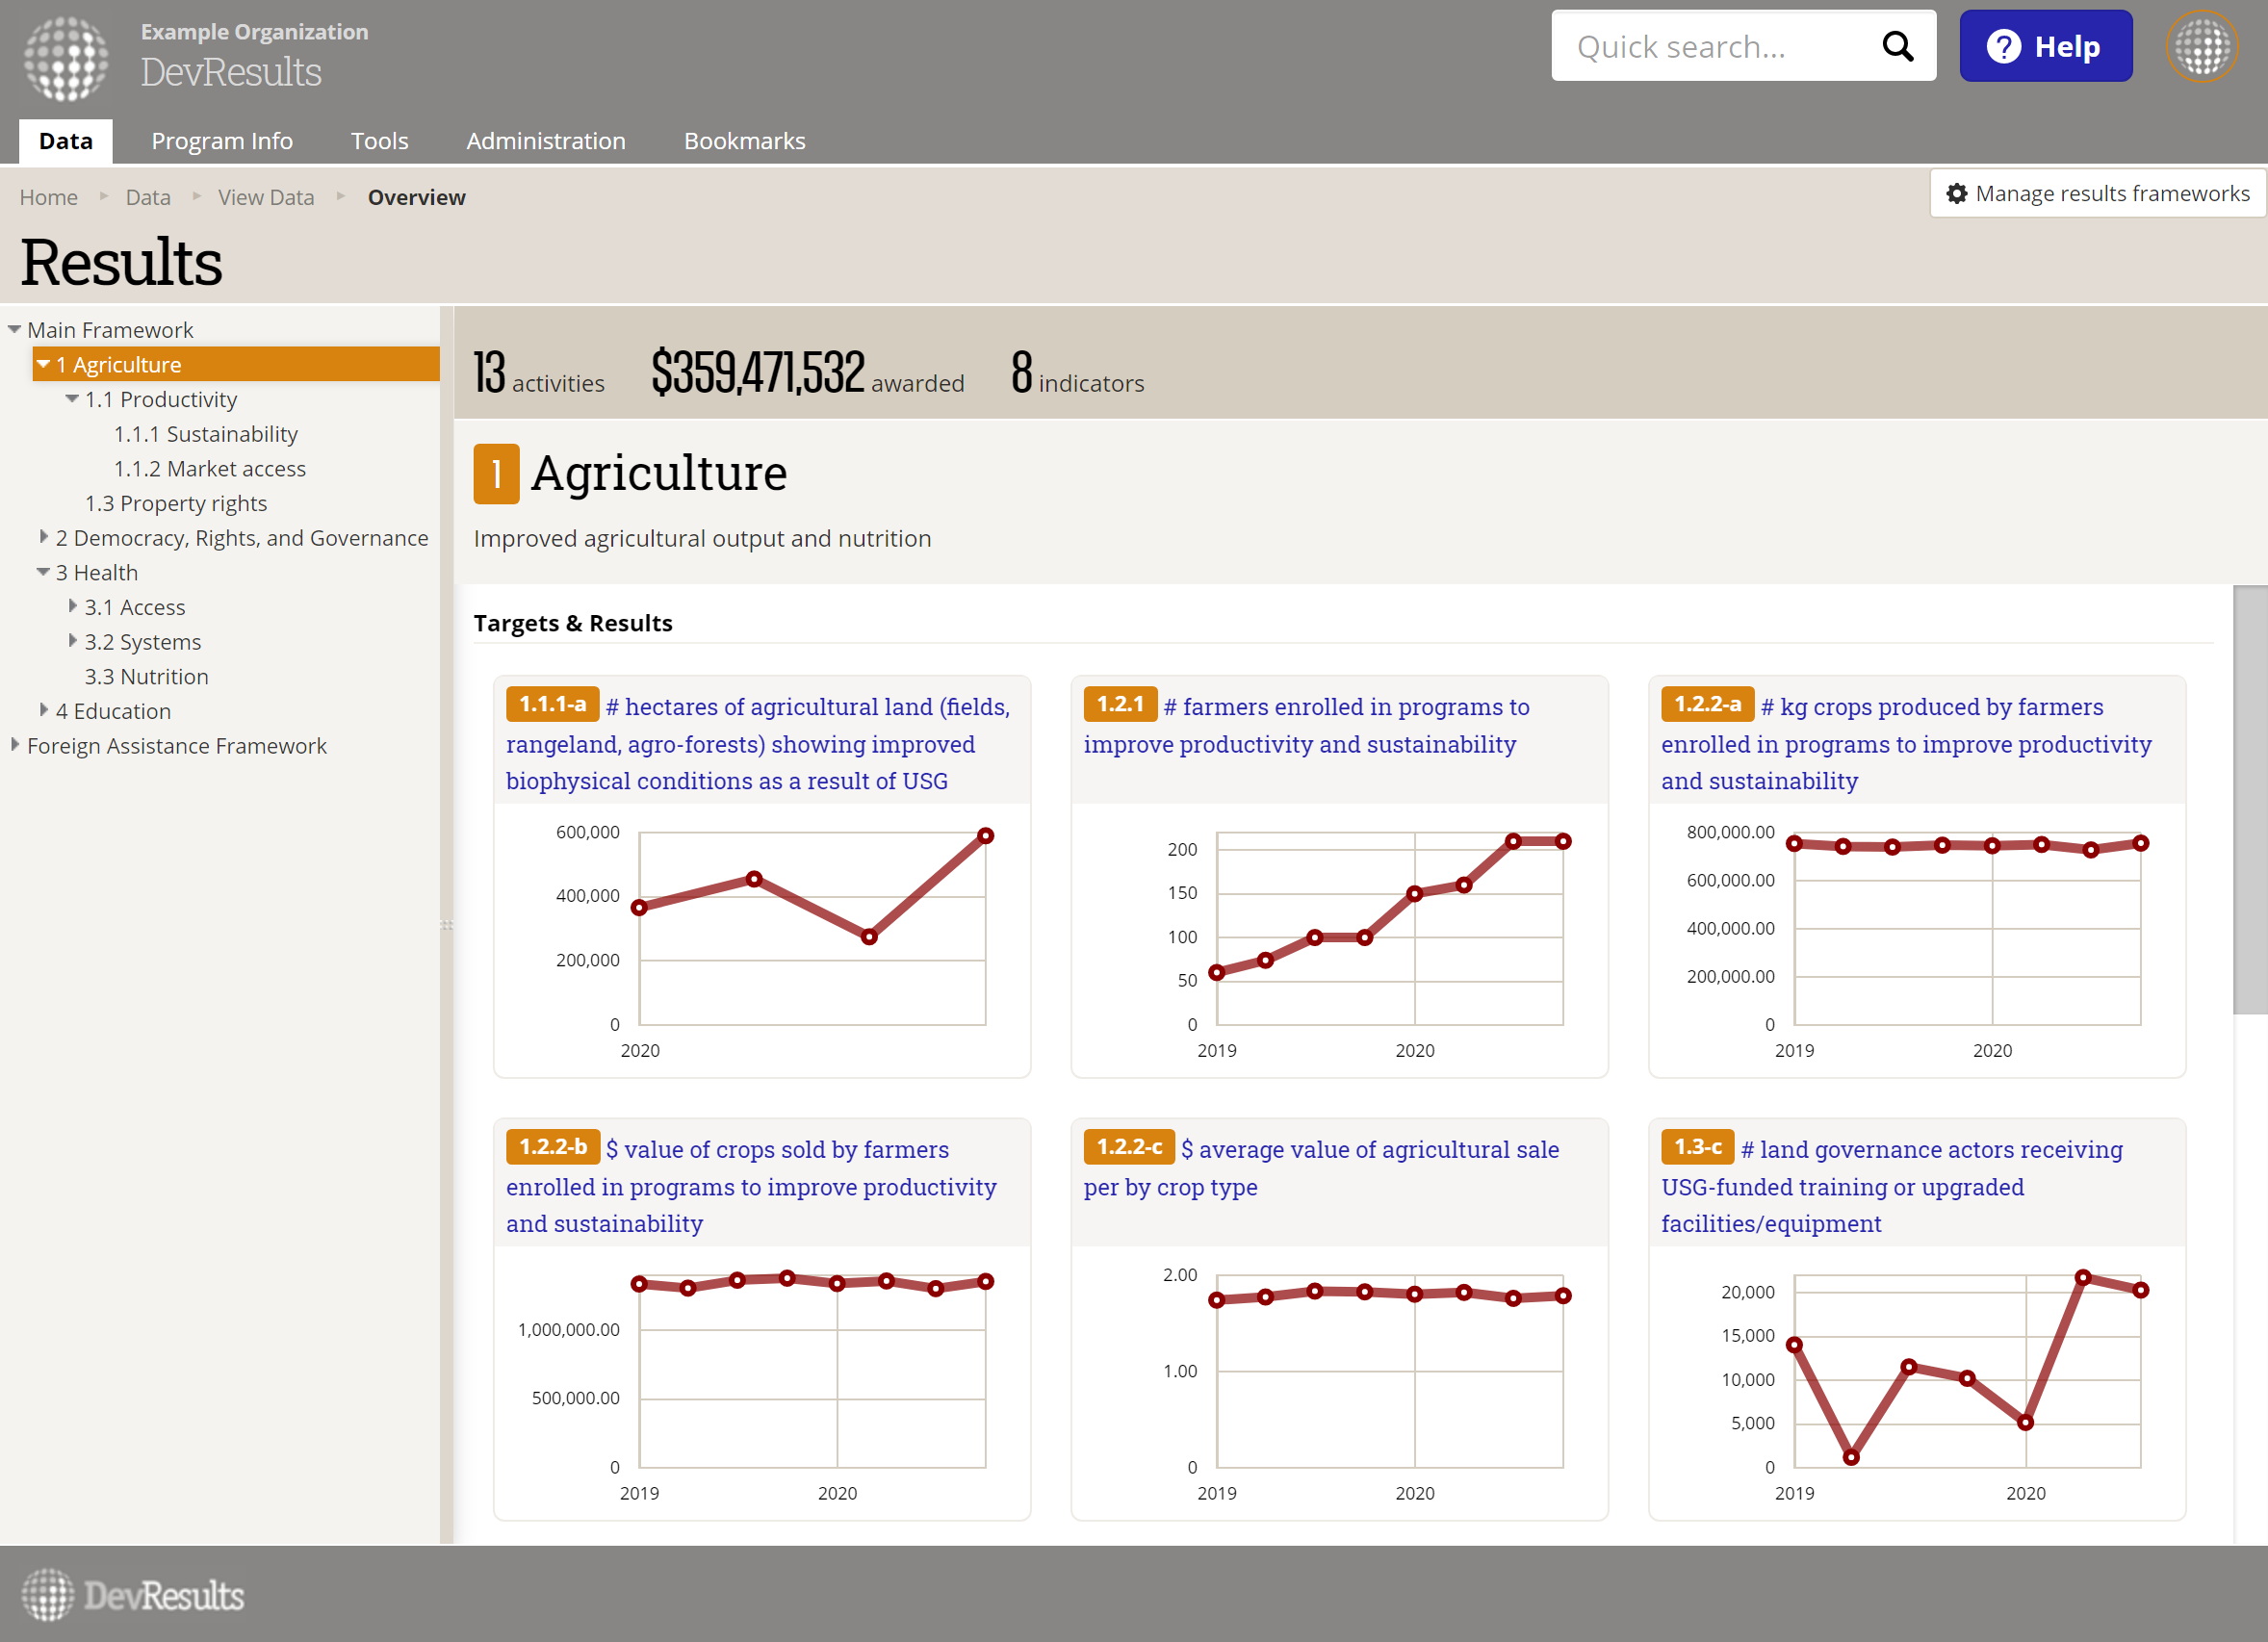2268x1642 pixels.
Task: Click the search magnifier icon
Action: [x=1896, y=46]
